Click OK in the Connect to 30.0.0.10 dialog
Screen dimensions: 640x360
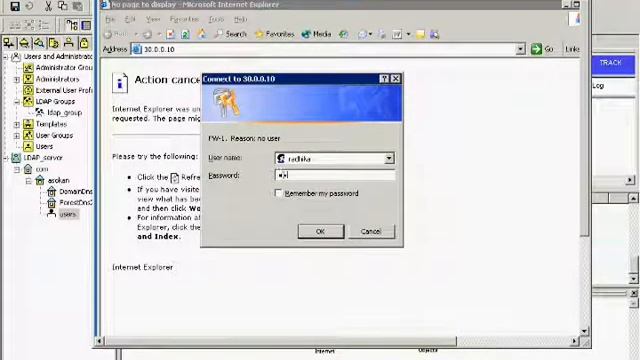321,231
